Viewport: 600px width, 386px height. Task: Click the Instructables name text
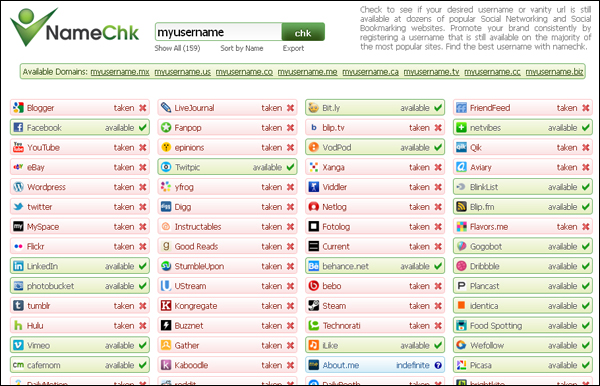tap(198, 227)
